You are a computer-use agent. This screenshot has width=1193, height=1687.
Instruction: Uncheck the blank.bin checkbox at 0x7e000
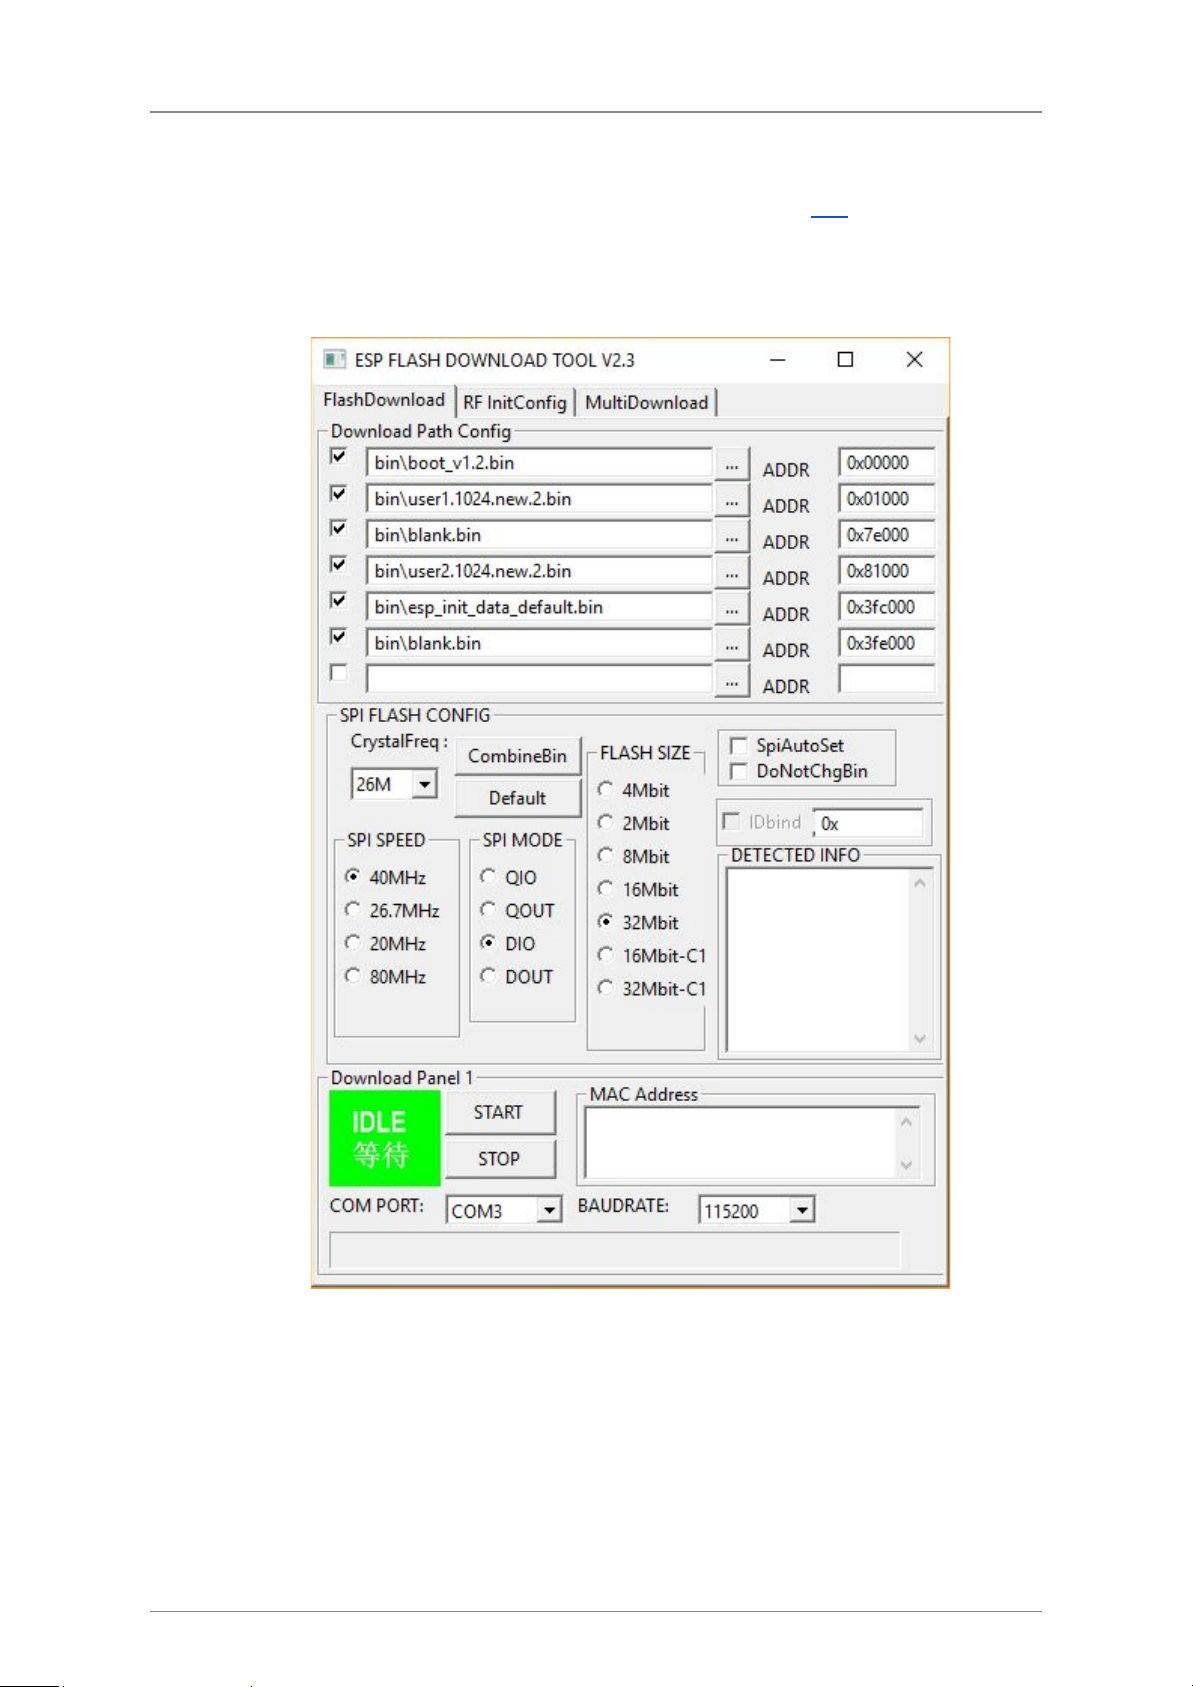pos(339,529)
